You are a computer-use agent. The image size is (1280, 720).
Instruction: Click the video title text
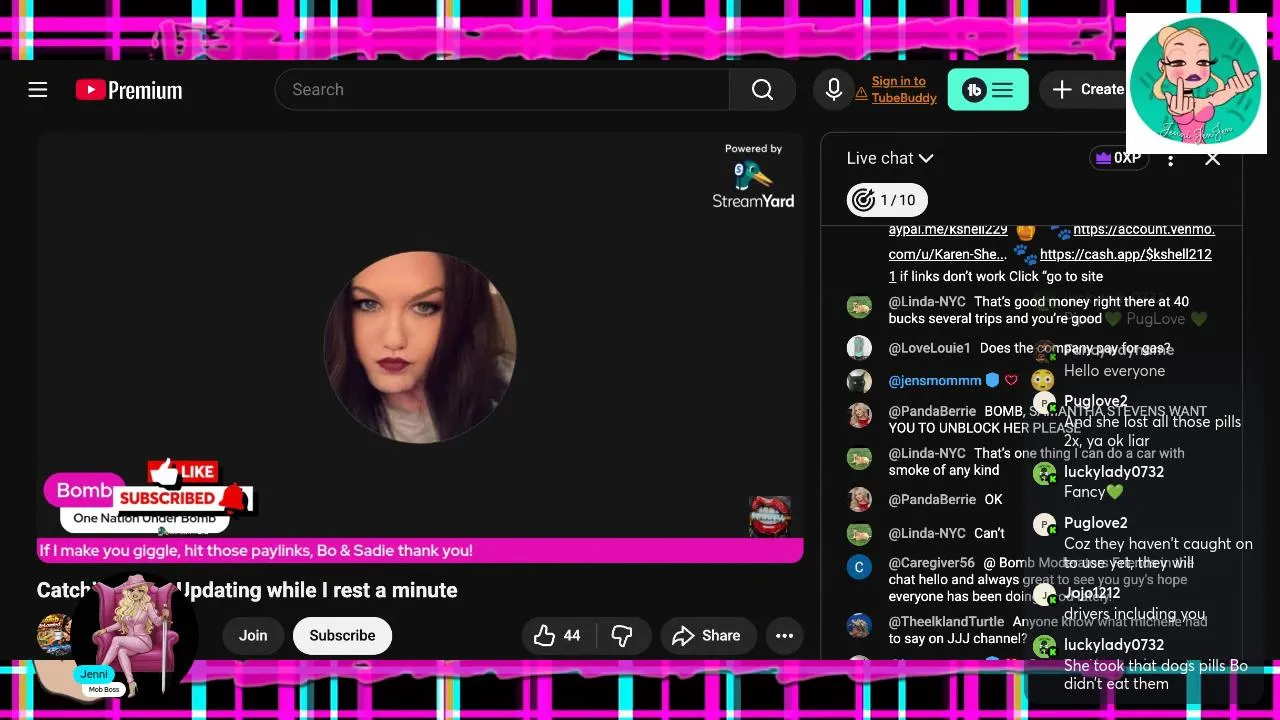click(x=247, y=590)
